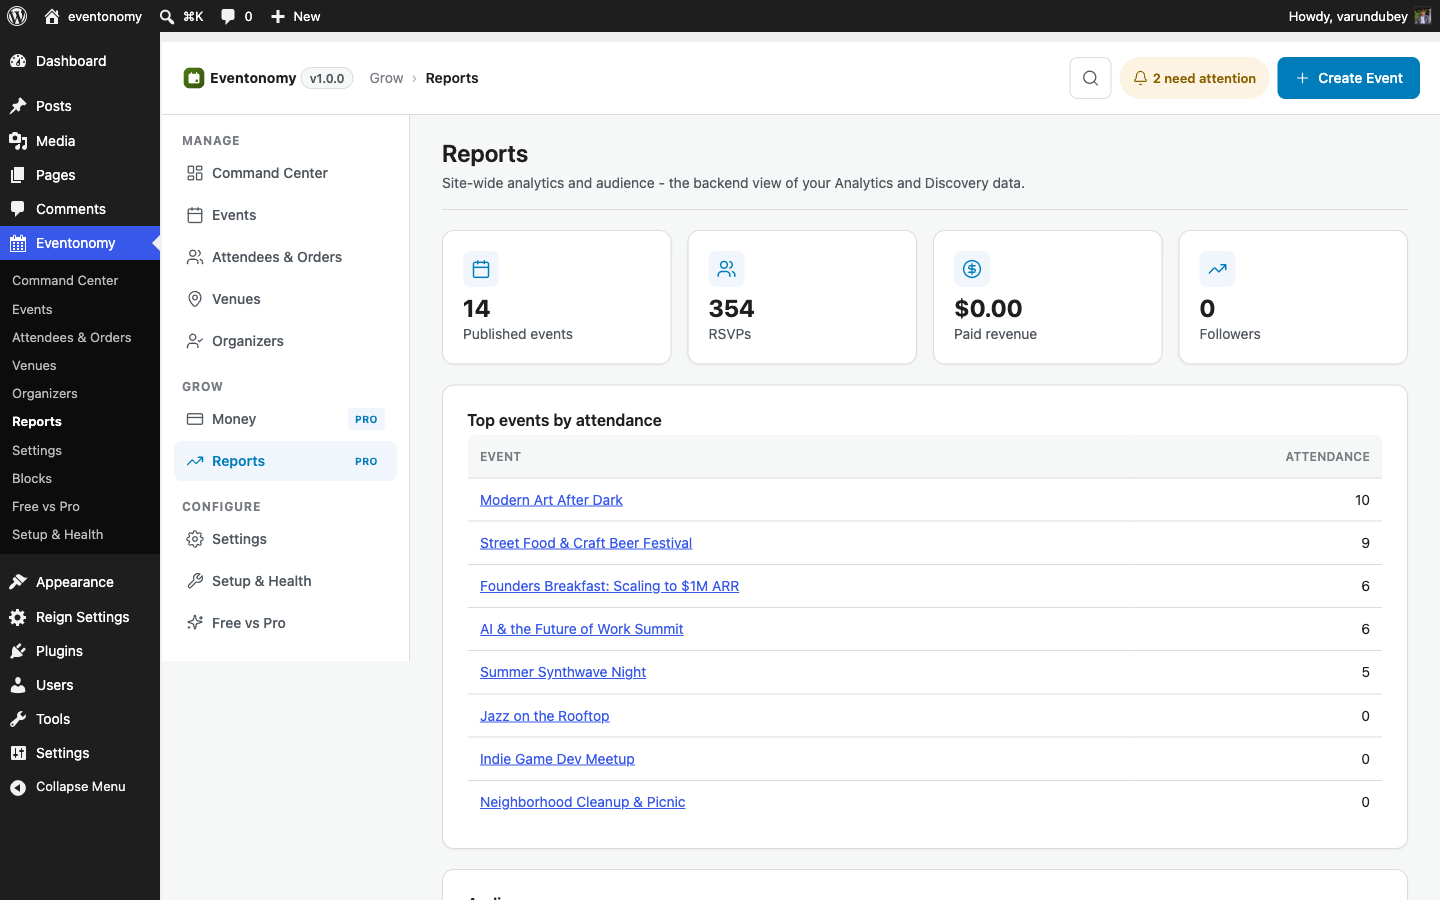Open AI & the Future of Work Summit

pos(581,629)
